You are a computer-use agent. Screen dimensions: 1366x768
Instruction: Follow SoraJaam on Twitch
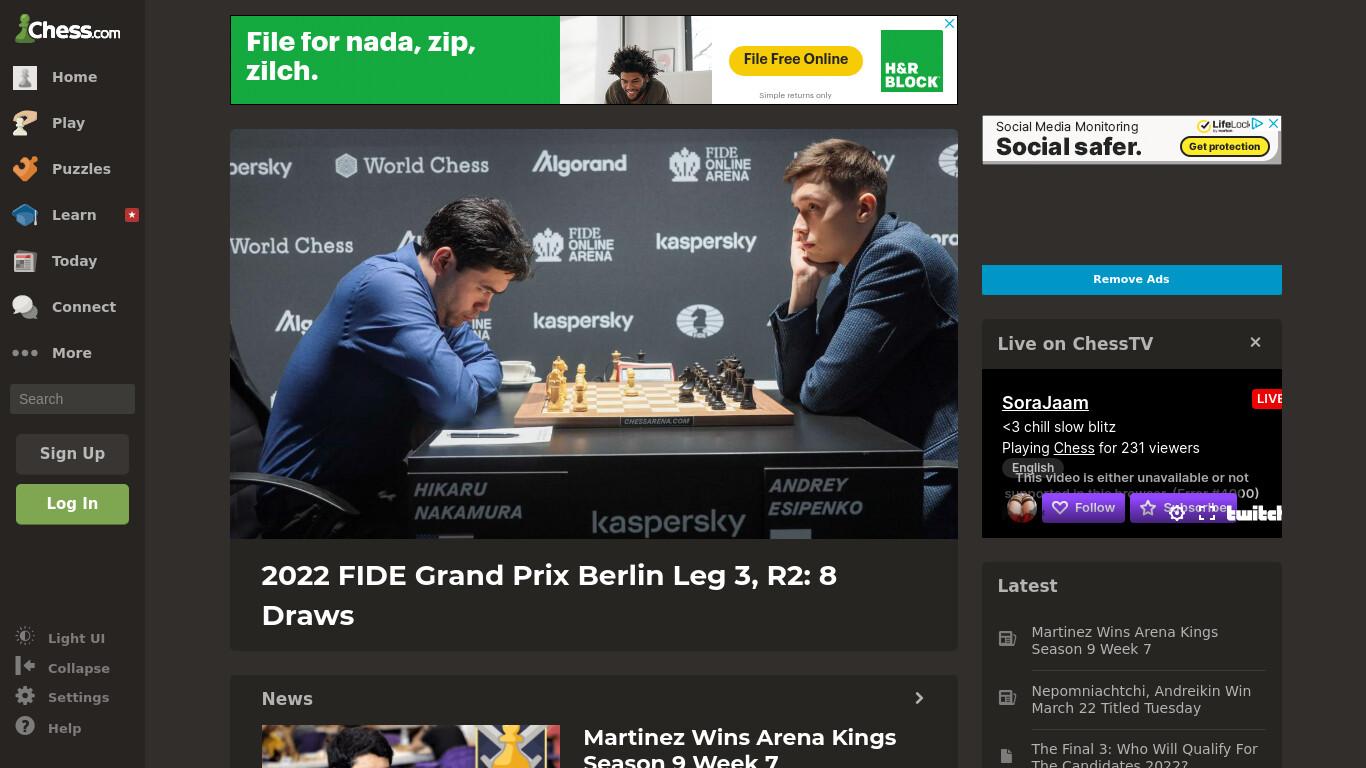[1083, 508]
